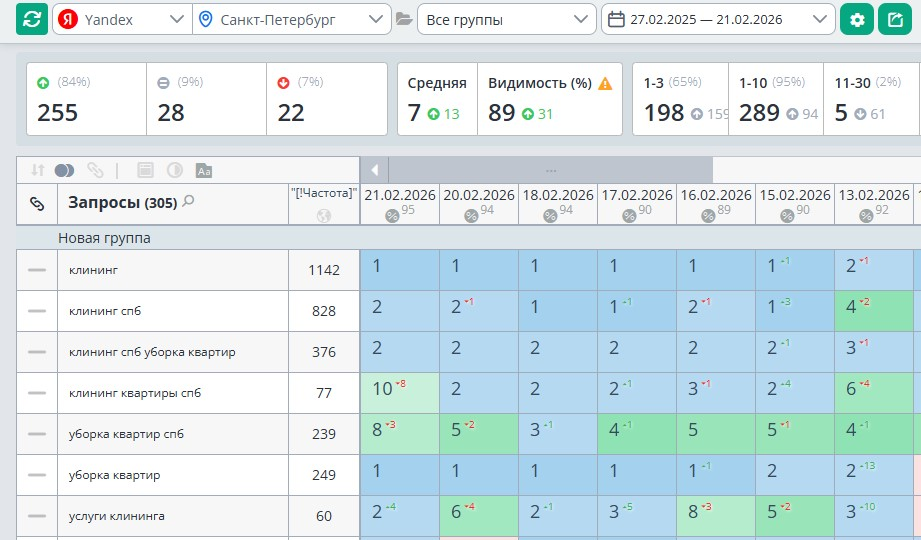Open the date range 27.02.2025 — 21.02.2026 picker
This screenshot has width=921, height=540.
point(718,19)
